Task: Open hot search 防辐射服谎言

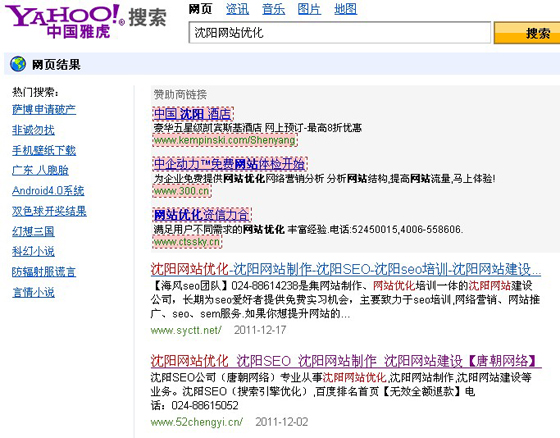Action: pos(44,272)
